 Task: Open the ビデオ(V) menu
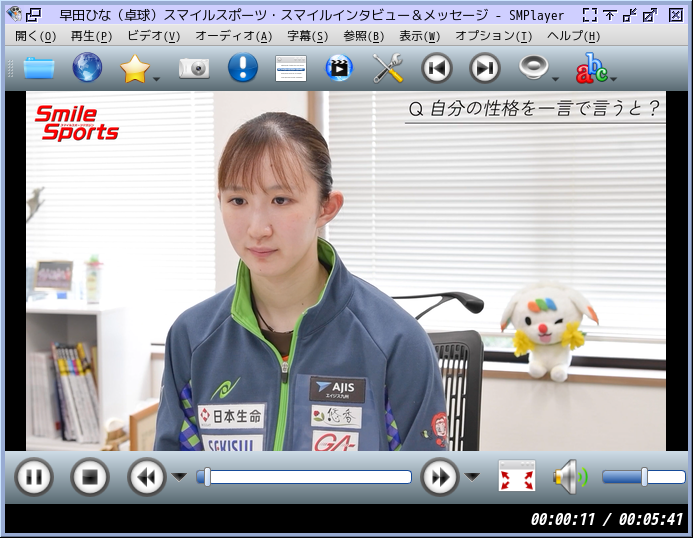[153, 36]
